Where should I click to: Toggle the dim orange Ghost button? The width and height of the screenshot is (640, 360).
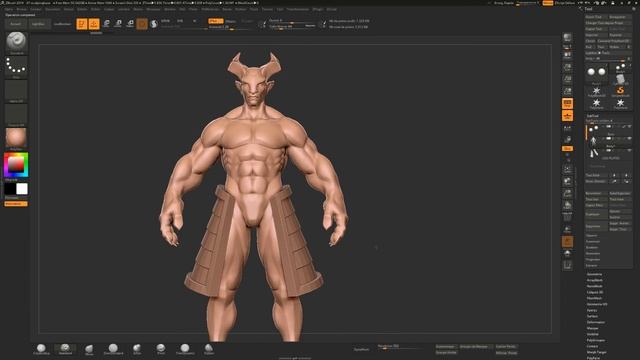click(567, 242)
